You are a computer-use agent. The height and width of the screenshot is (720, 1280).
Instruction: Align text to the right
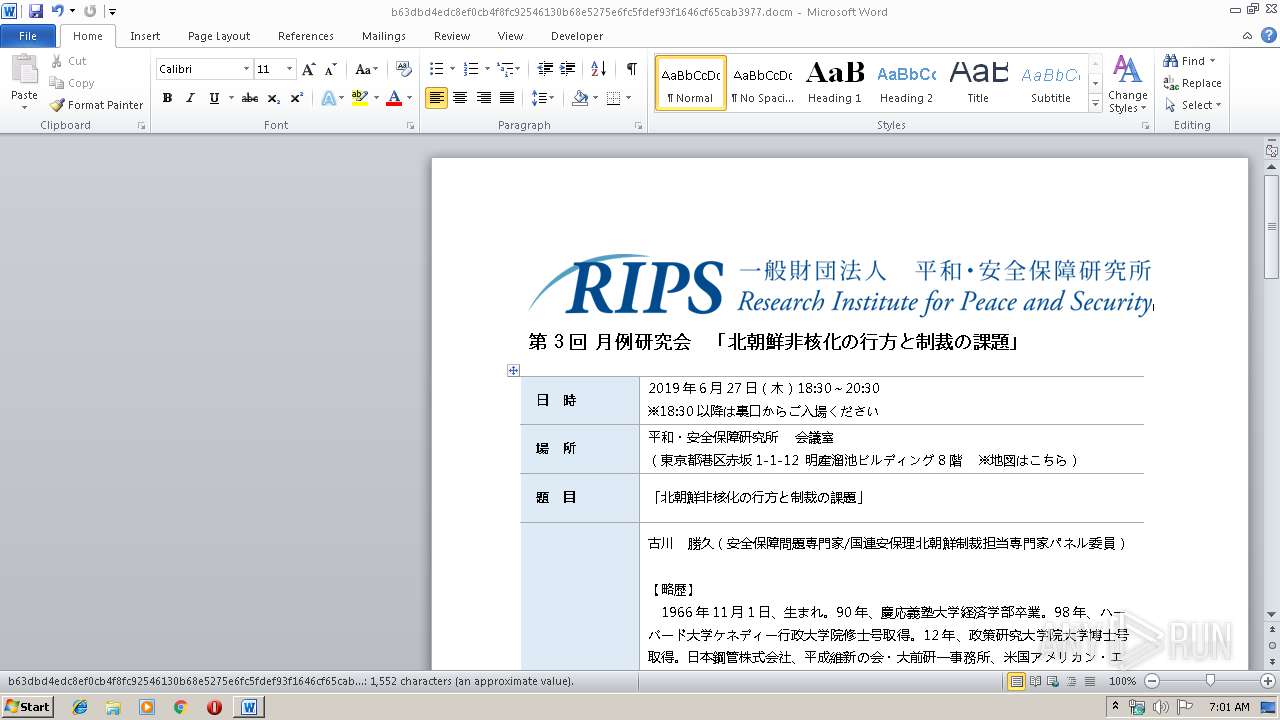[484, 98]
